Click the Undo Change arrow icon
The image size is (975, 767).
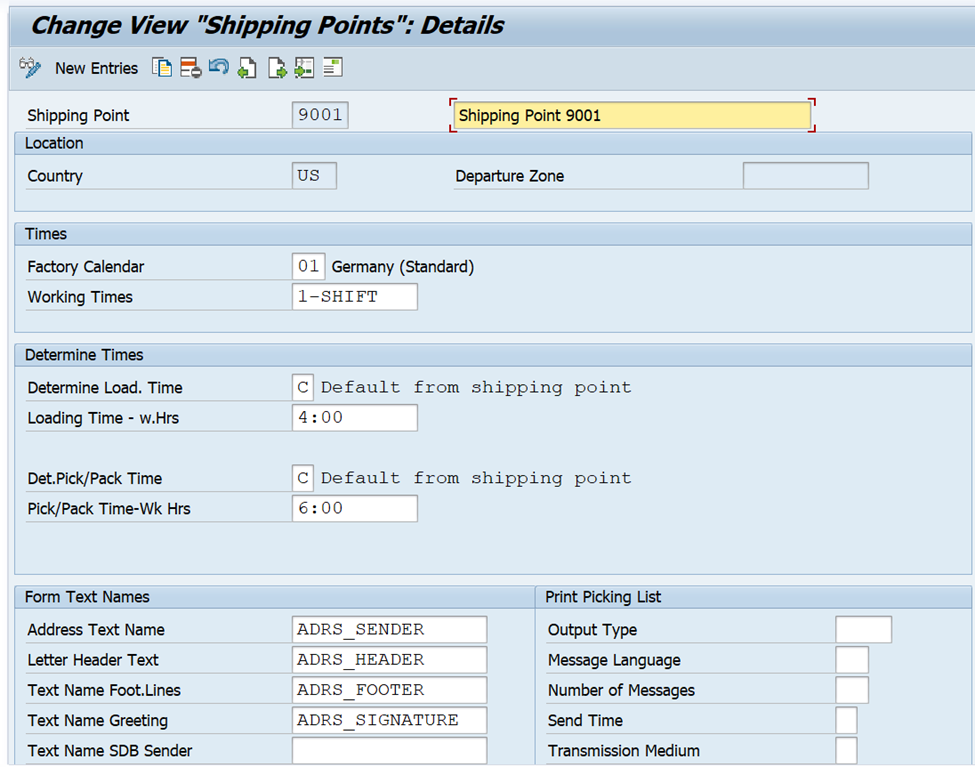(x=218, y=67)
